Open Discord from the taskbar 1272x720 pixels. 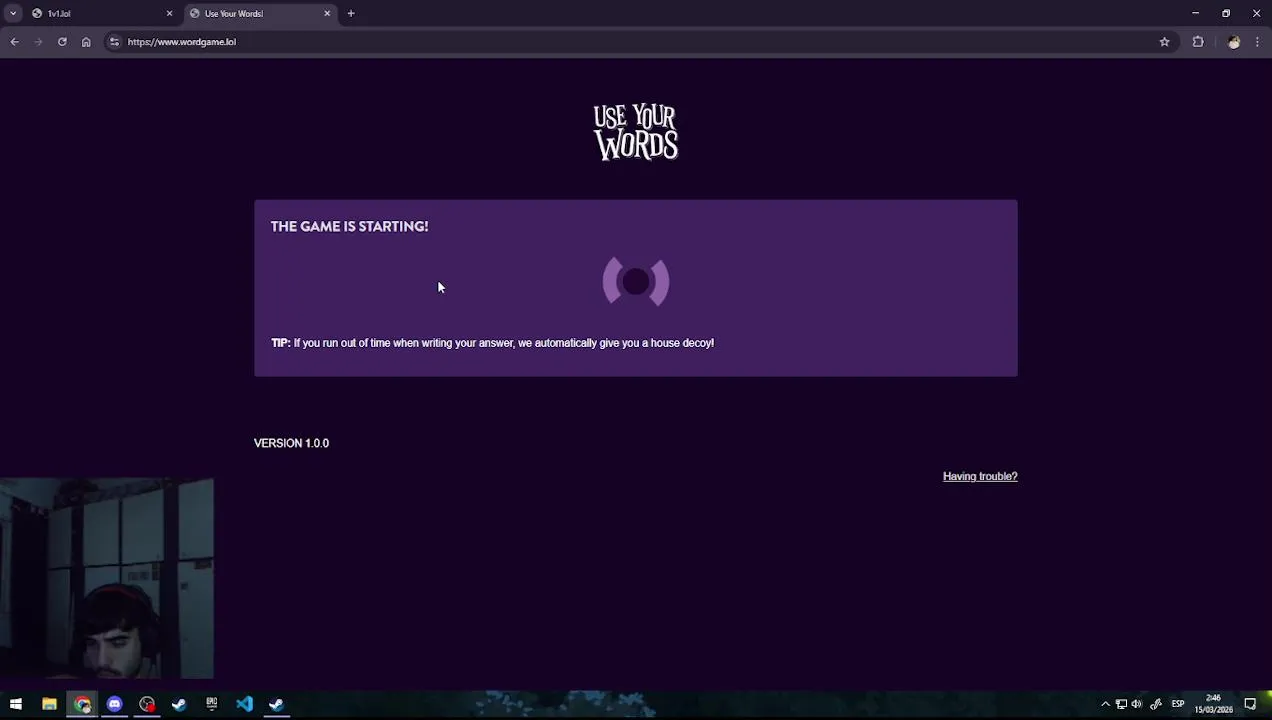pos(114,704)
